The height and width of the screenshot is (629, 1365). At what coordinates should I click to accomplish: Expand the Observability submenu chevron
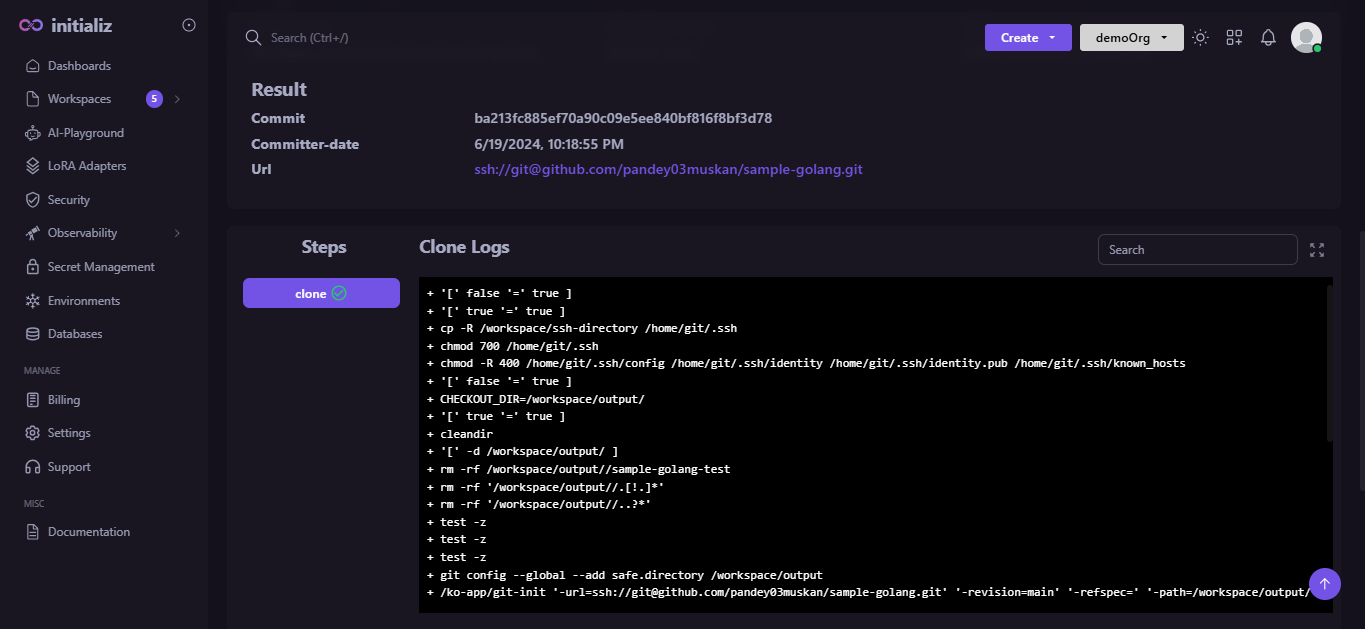pyautogui.click(x=177, y=233)
